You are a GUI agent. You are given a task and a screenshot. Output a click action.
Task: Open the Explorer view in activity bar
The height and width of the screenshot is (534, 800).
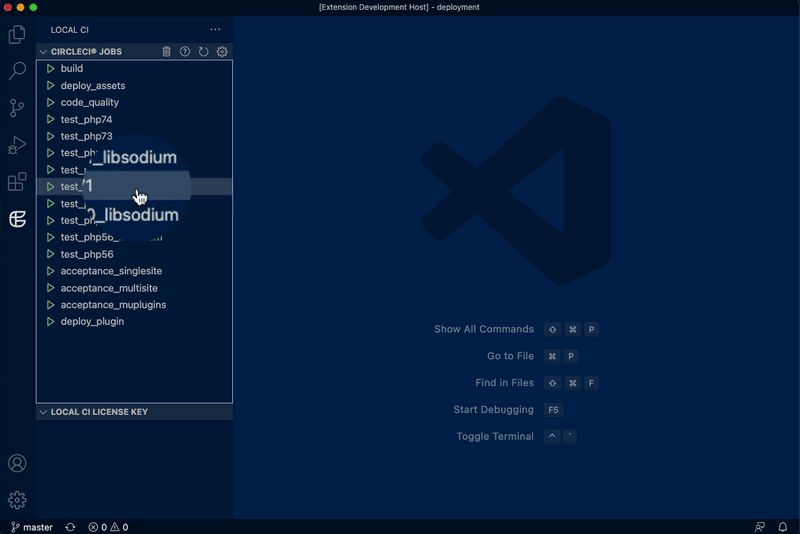click(17, 35)
